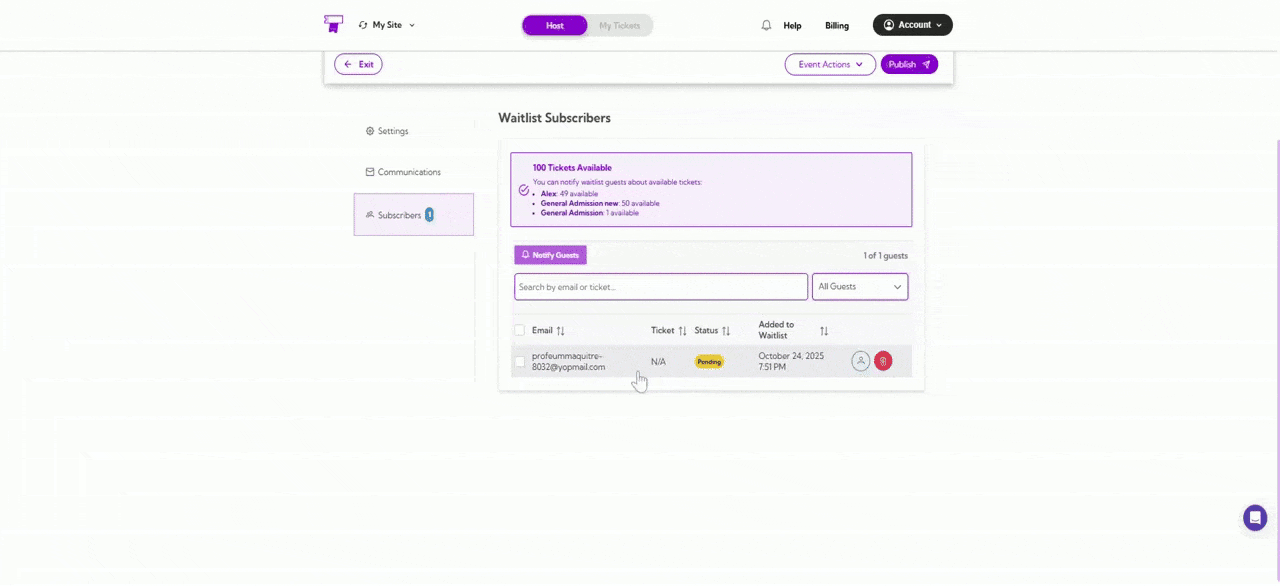Click the yellow Pending status badge
Viewport: 1280px width, 586px height.
pos(709,361)
